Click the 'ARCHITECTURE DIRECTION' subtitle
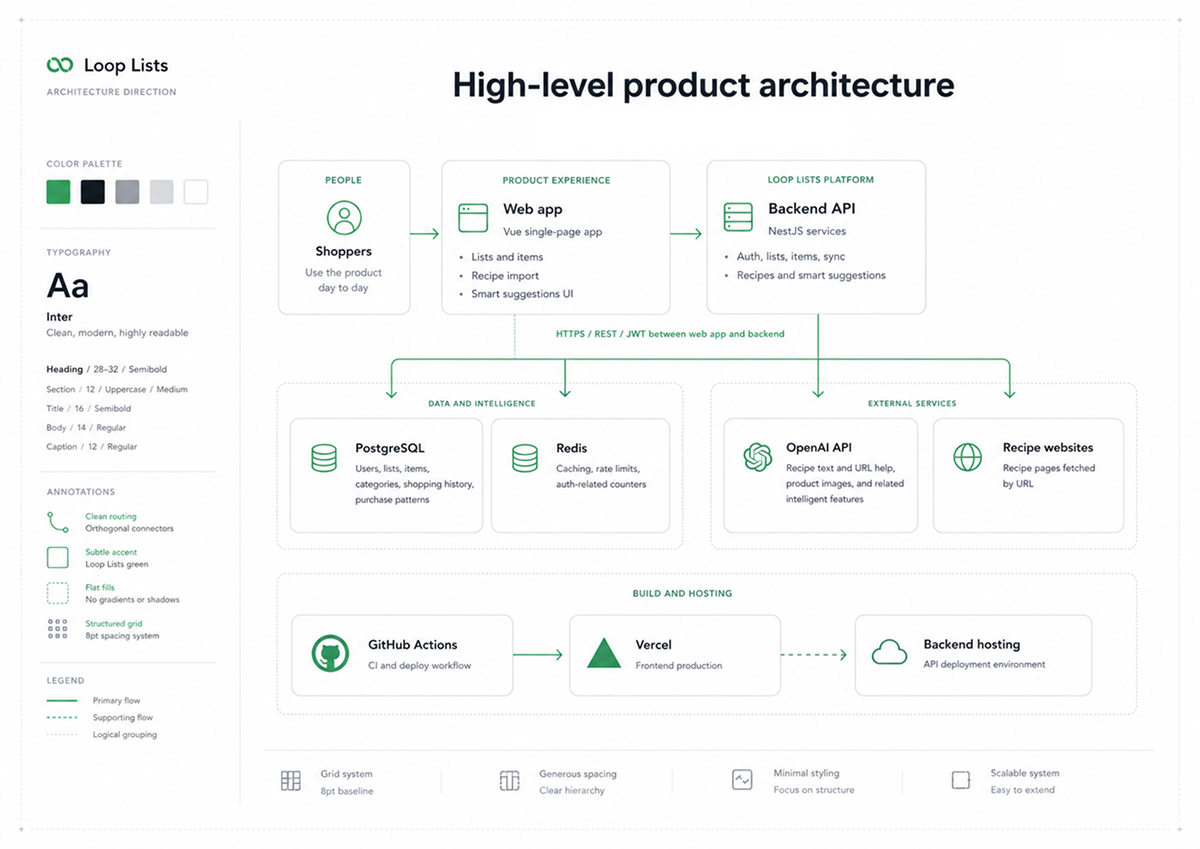 click(x=111, y=92)
